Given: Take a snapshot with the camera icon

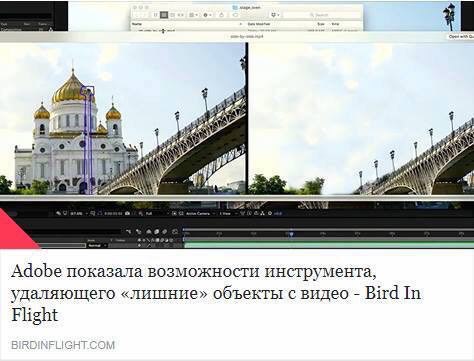Looking at the screenshot, I should pos(127,213).
